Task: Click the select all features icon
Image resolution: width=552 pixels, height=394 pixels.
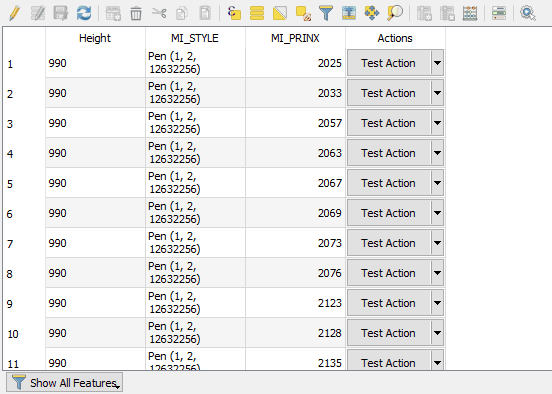Action: click(257, 13)
